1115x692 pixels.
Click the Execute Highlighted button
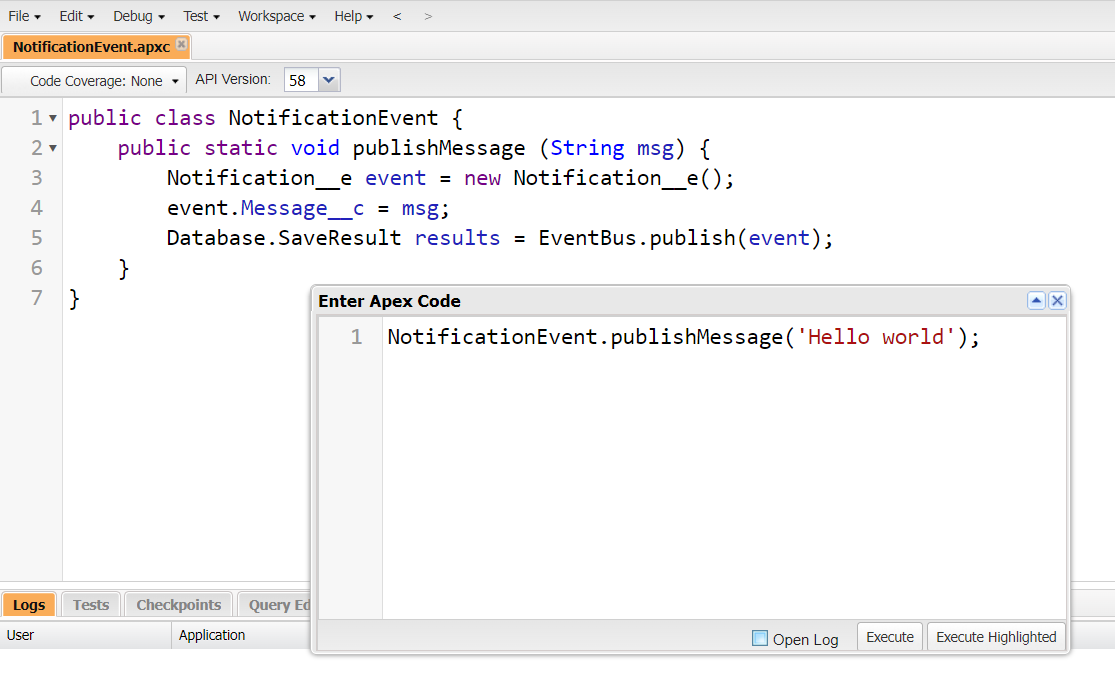click(x=996, y=637)
